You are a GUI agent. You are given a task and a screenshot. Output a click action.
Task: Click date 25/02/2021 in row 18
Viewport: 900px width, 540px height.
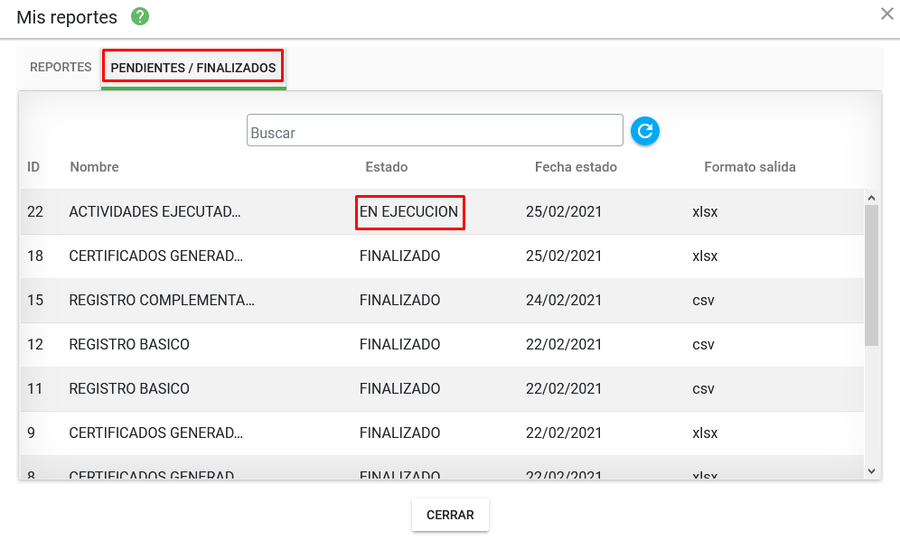click(564, 256)
